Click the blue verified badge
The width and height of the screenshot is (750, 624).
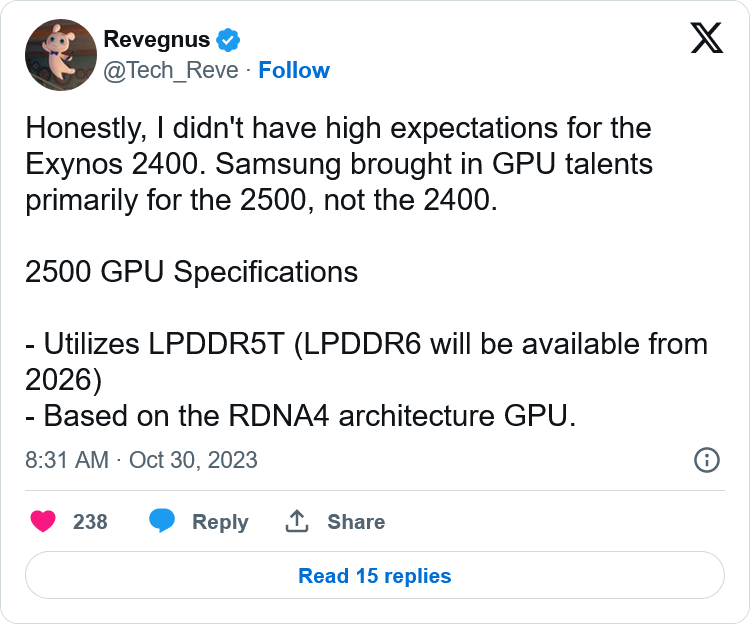[x=228, y=40]
